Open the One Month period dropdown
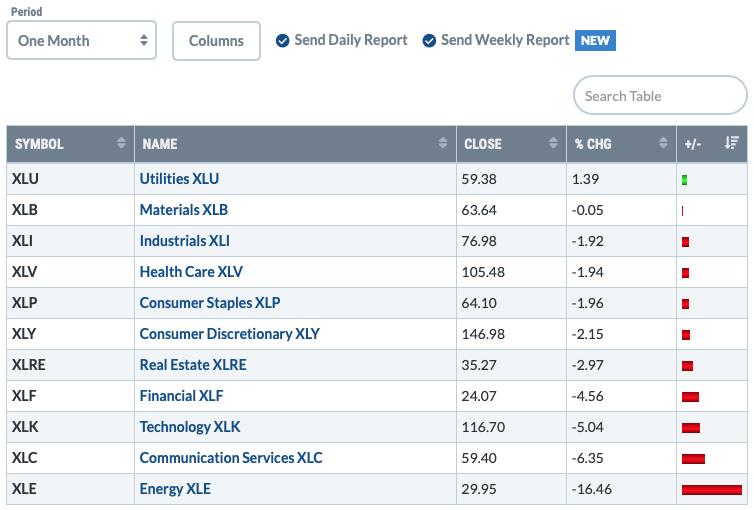The height and width of the screenshot is (510, 754). tap(82, 41)
